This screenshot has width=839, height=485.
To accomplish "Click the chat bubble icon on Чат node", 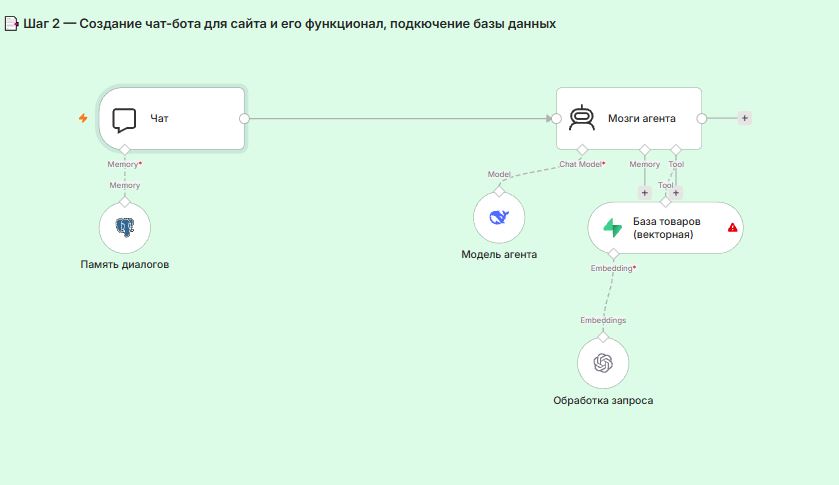I will coord(124,120).
